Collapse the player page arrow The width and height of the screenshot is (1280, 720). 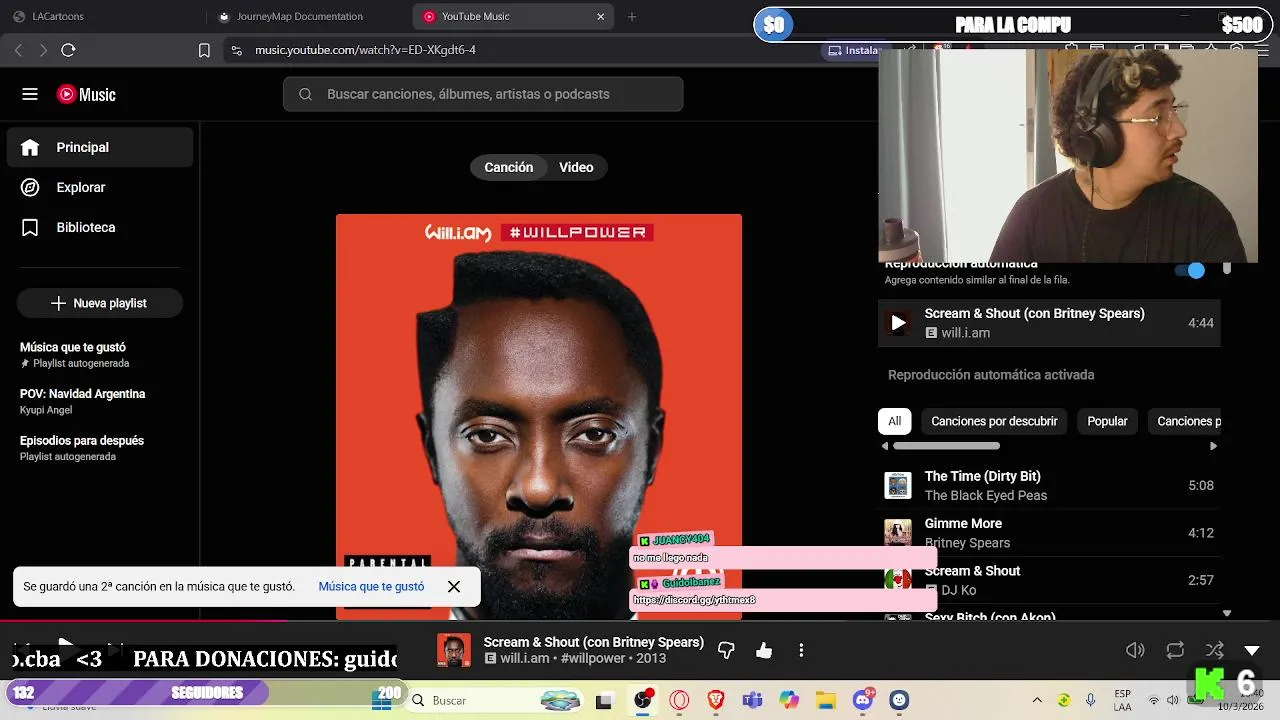[x=1252, y=650]
